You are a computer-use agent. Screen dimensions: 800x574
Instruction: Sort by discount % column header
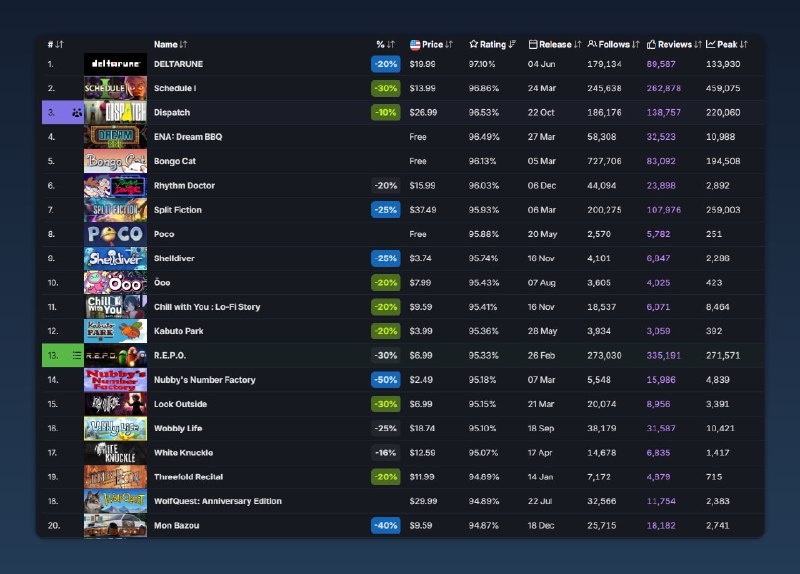385,44
